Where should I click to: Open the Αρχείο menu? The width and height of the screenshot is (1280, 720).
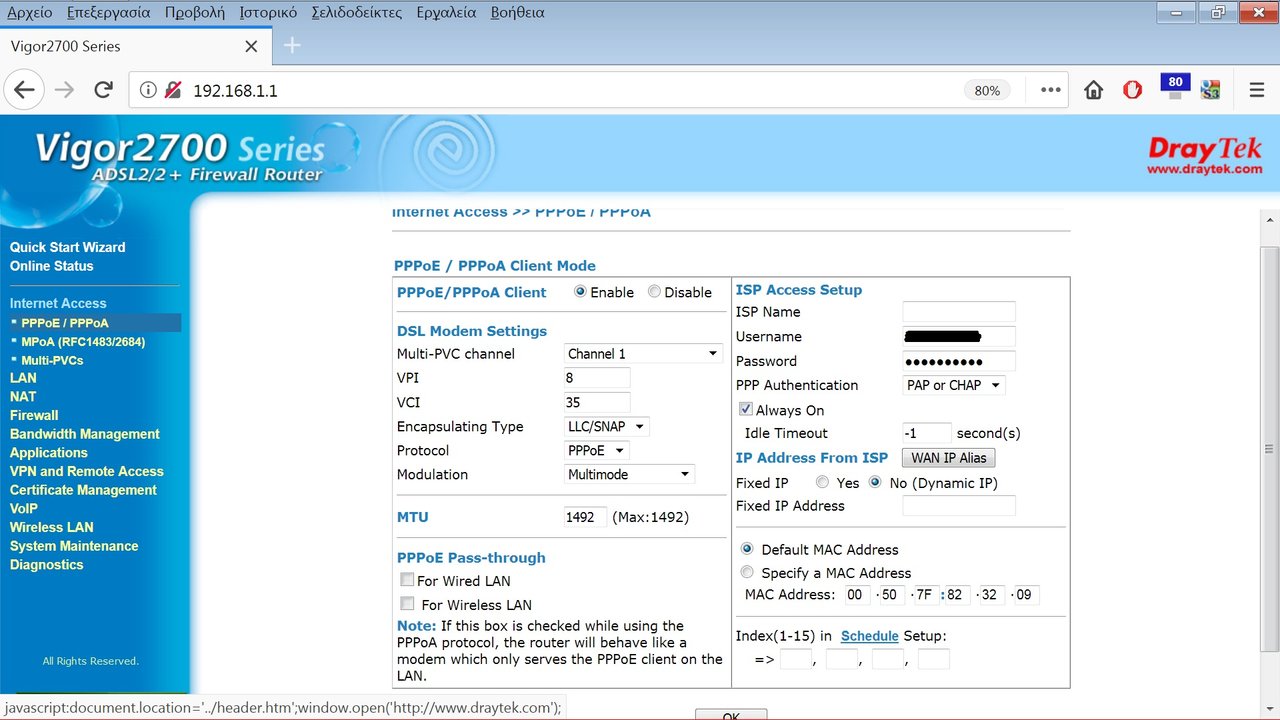[30, 13]
